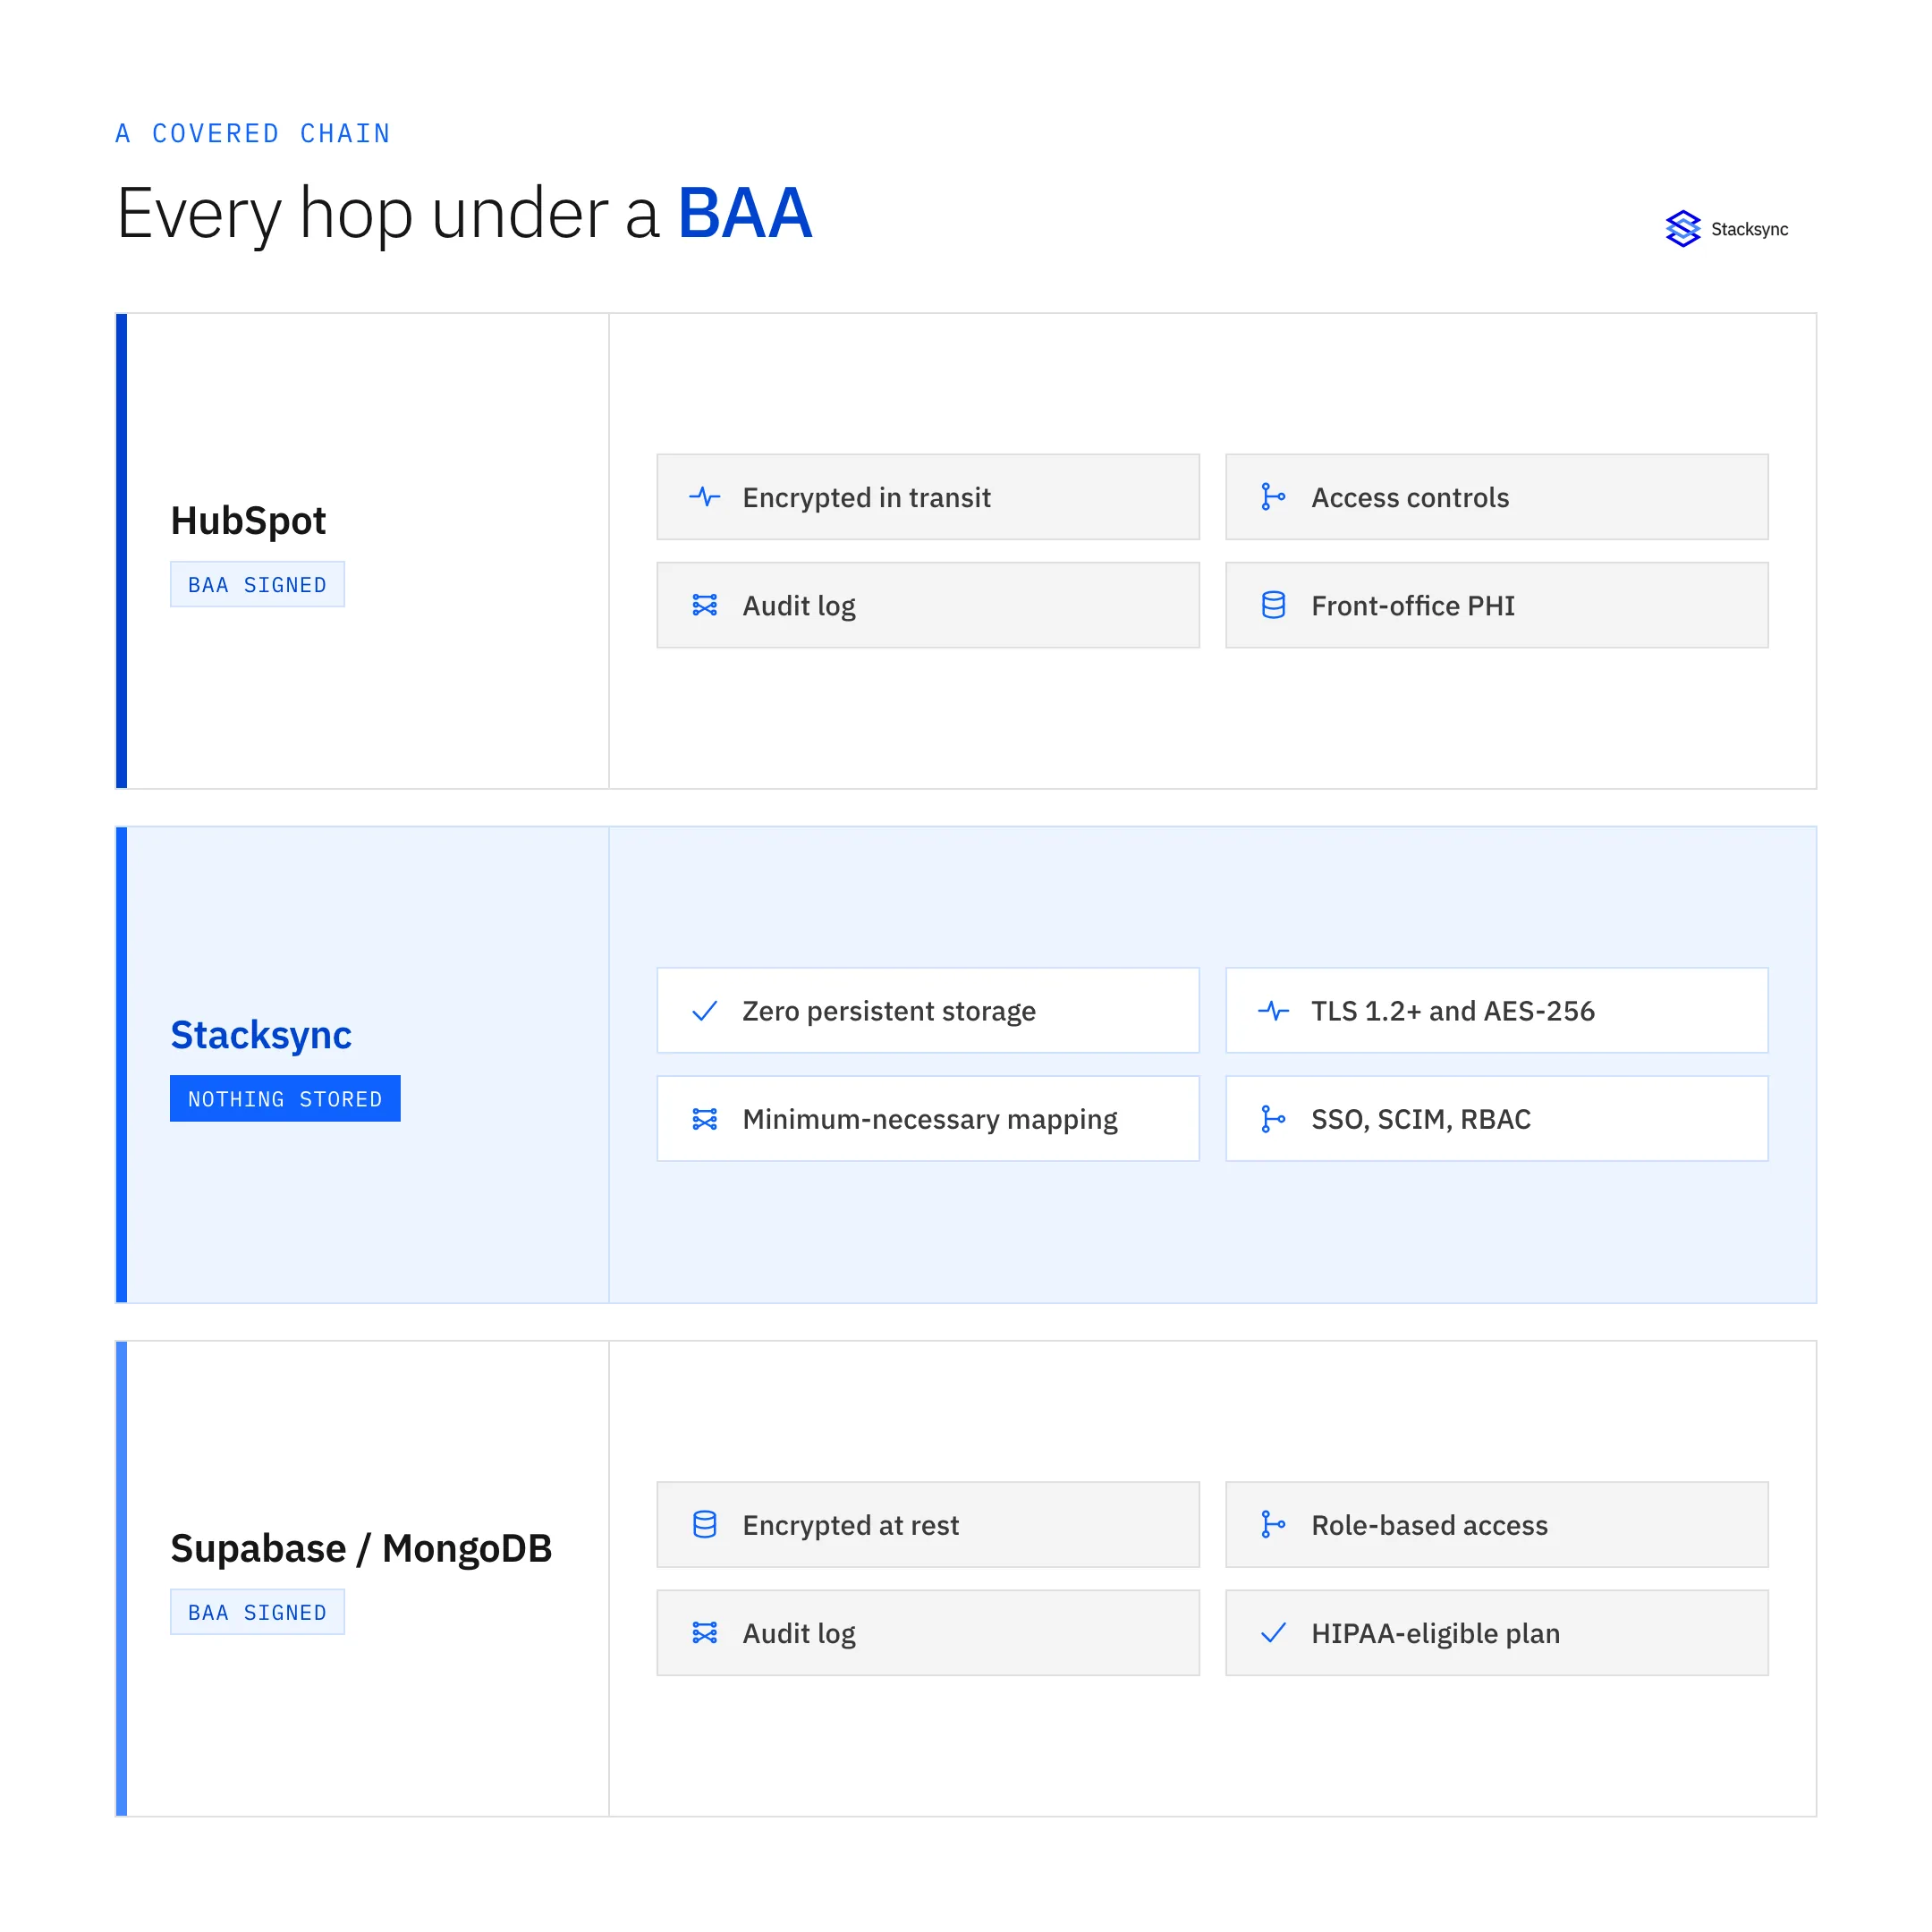Click the pulse icon beside TLS 1.2+ and AES-256
The height and width of the screenshot is (1932, 1932).
[1273, 1011]
